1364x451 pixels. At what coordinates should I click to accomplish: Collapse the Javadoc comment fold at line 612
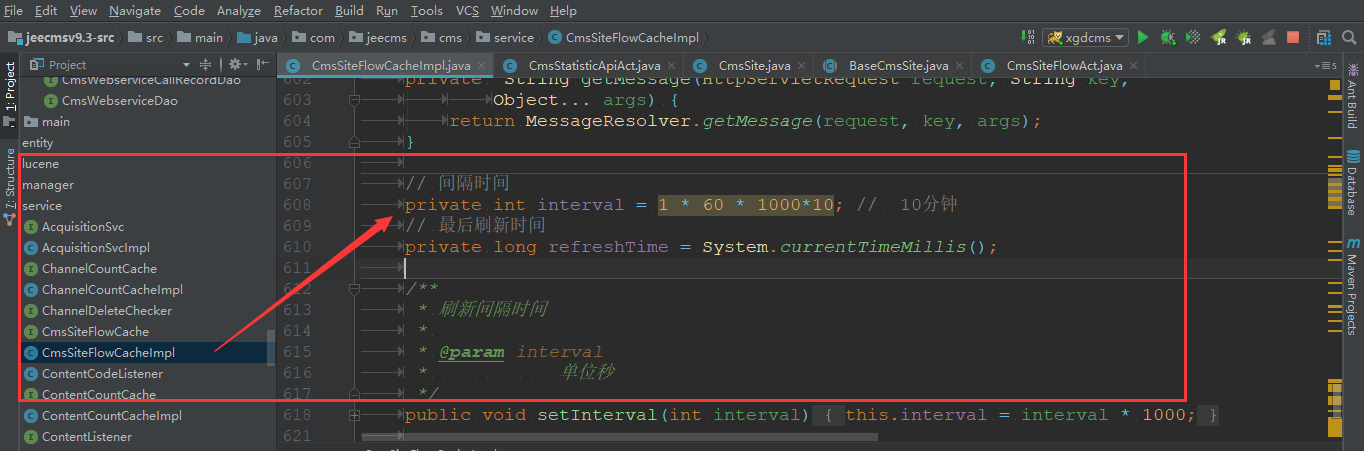(353, 289)
